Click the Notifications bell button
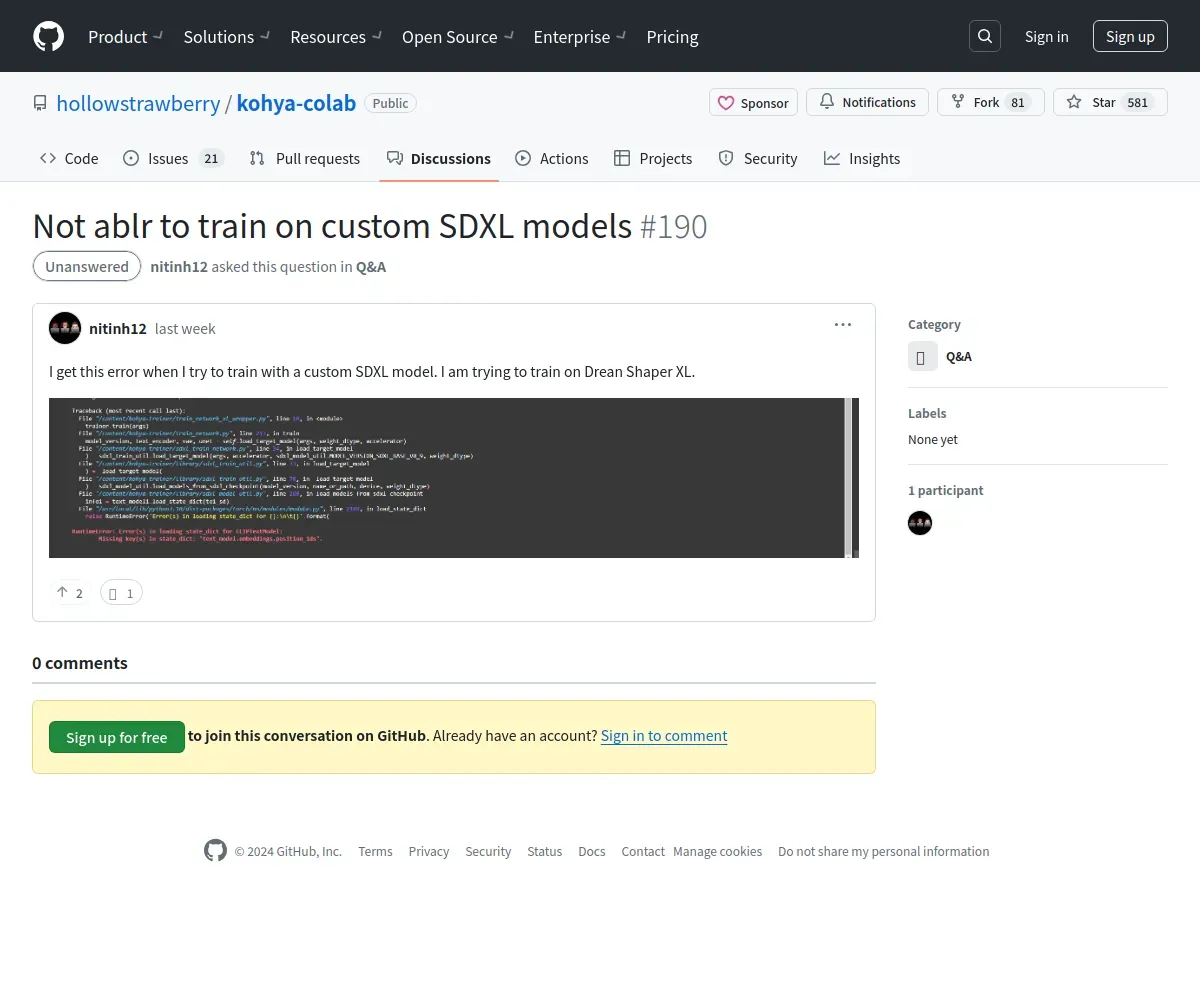1200x1000 pixels. click(867, 102)
